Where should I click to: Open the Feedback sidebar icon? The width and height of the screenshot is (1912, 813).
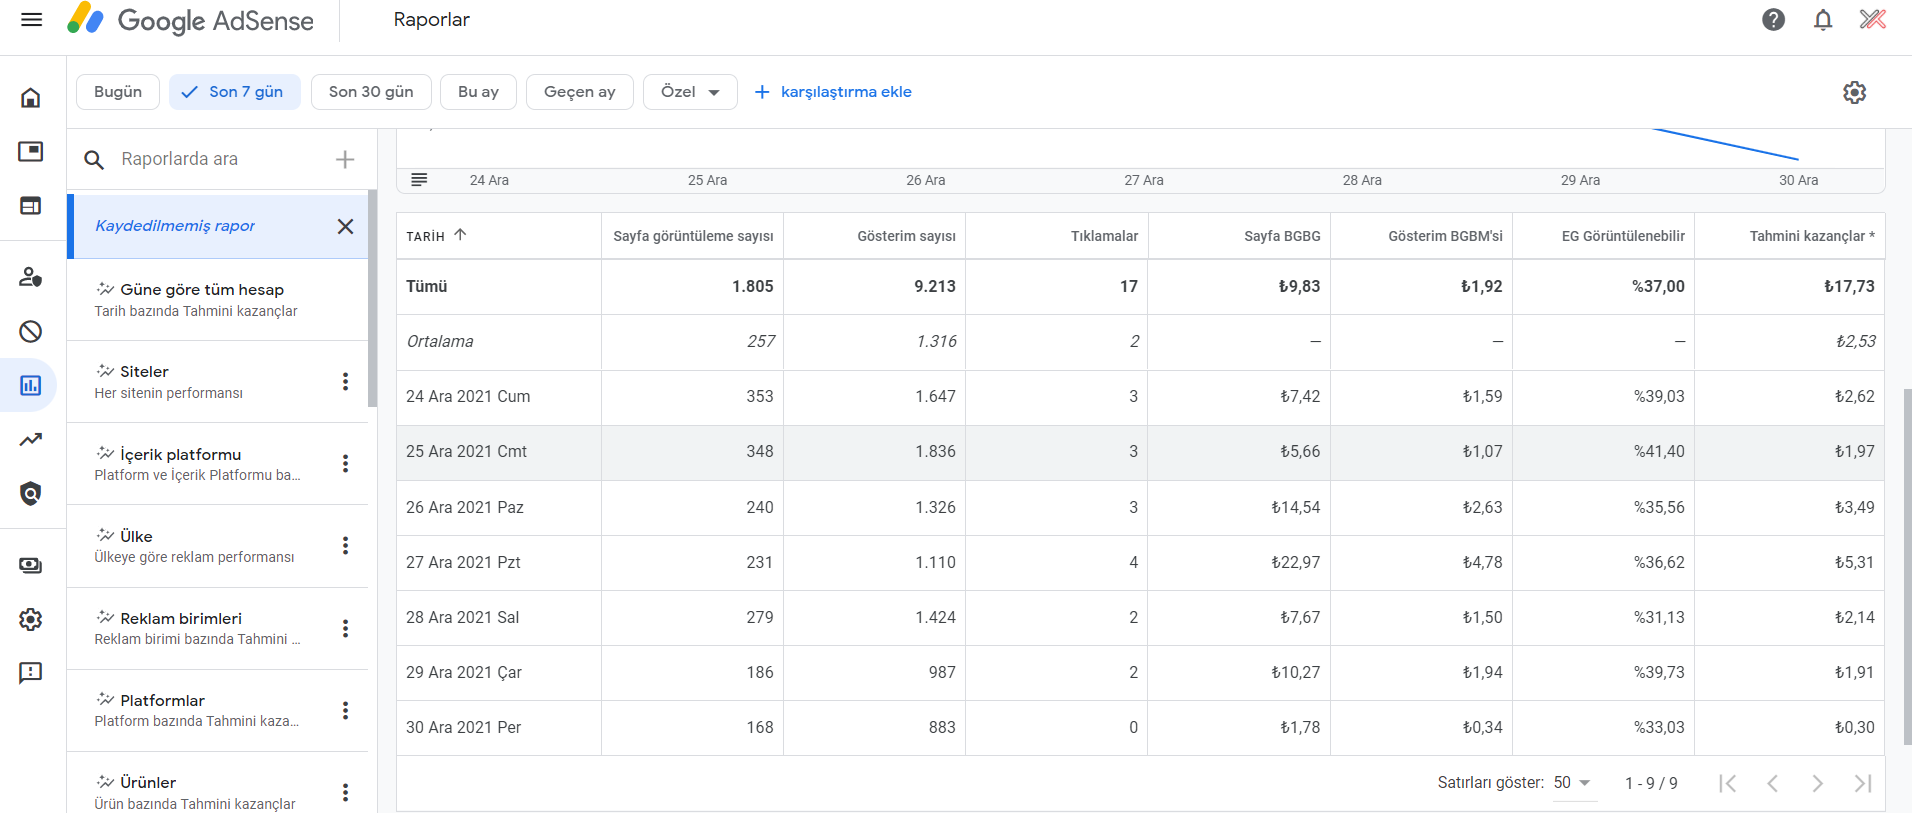[31, 672]
